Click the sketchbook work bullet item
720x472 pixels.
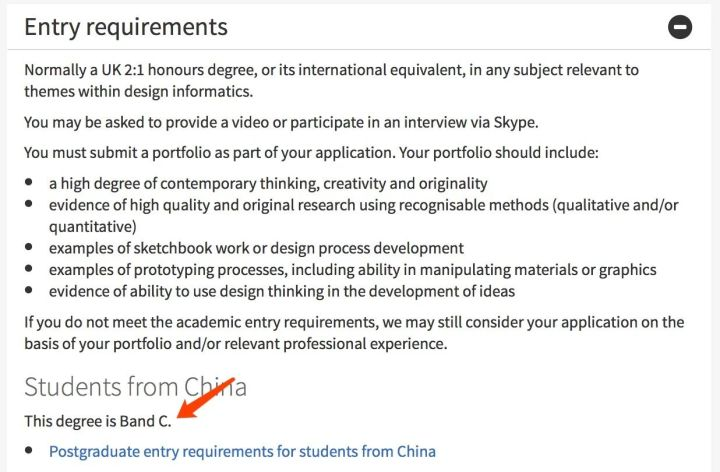256,248
